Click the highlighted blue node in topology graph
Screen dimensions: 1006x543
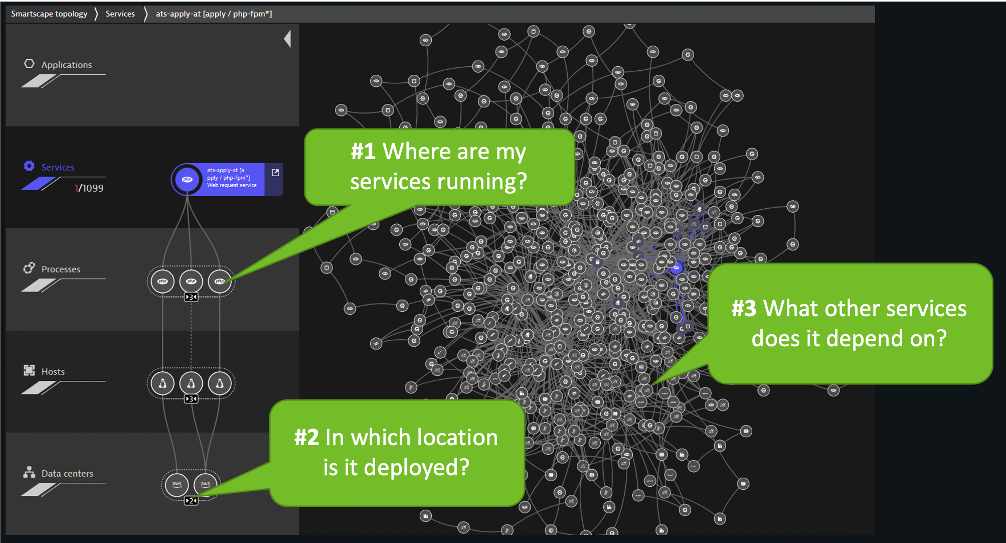pyautogui.click(x=677, y=268)
